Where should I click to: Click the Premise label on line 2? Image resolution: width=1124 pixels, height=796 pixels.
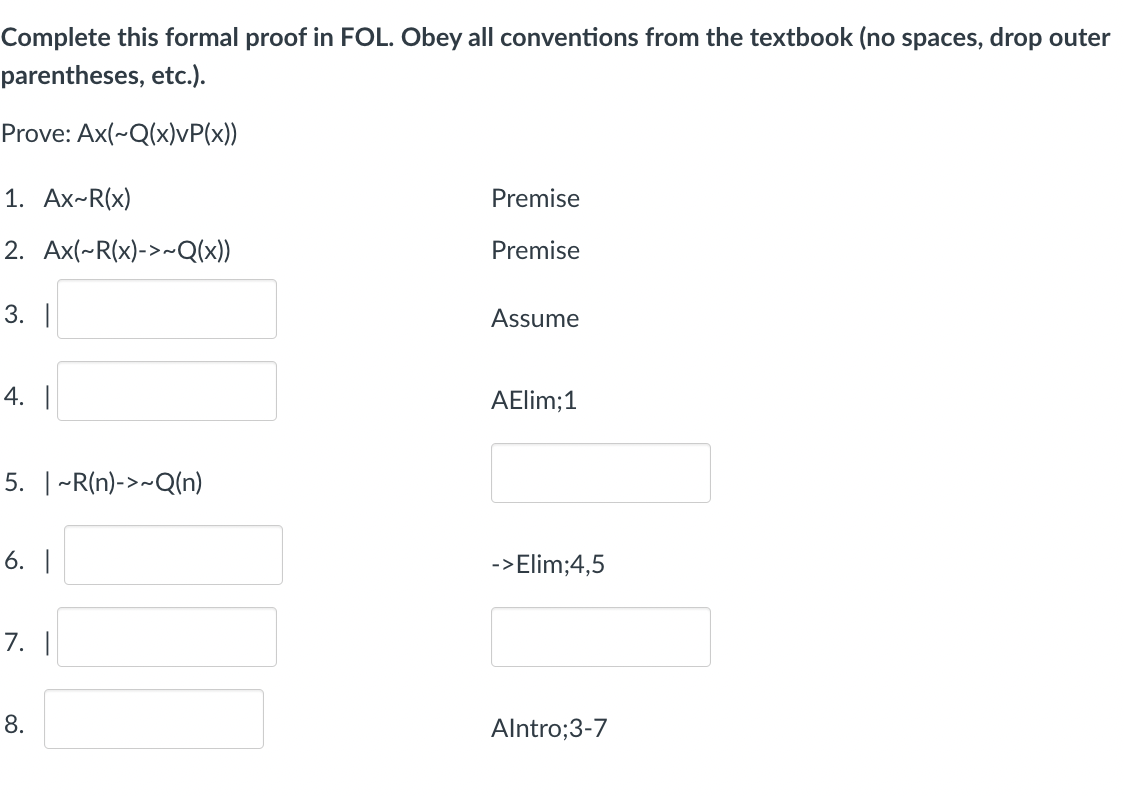535,250
